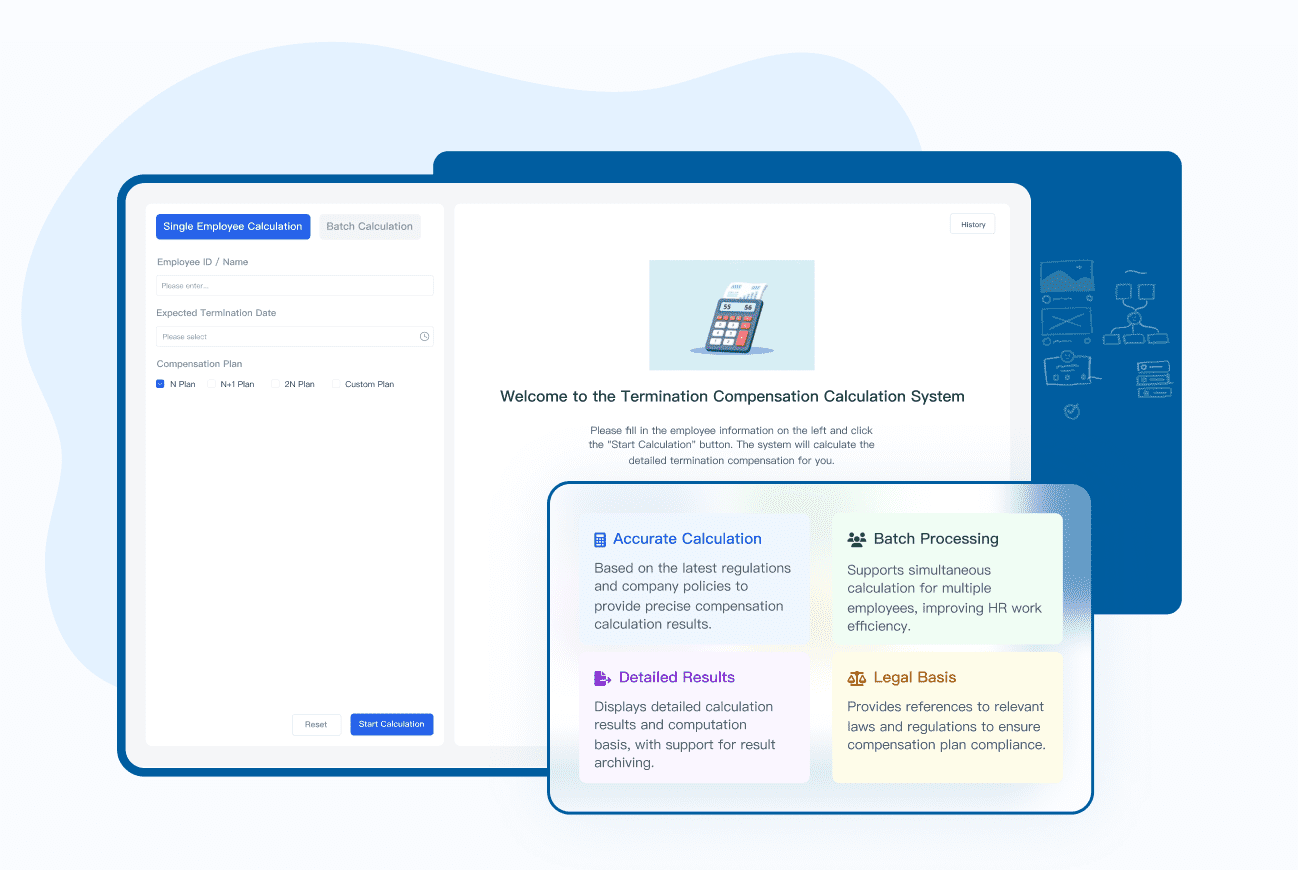Viewport: 1298px width, 870px height.
Task: Click the group icon beside Batch Processing
Action: [856, 538]
